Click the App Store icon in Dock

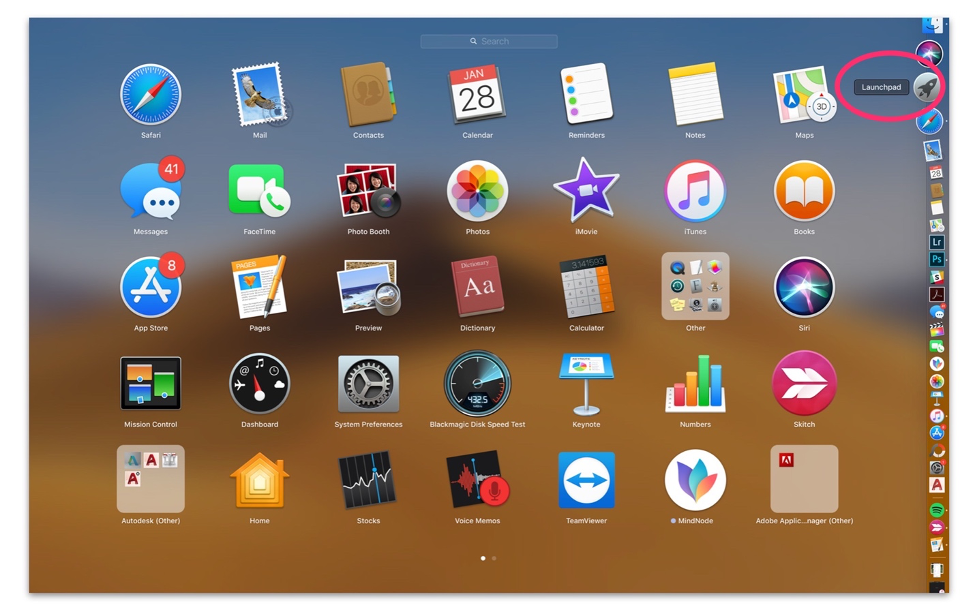click(937, 432)
